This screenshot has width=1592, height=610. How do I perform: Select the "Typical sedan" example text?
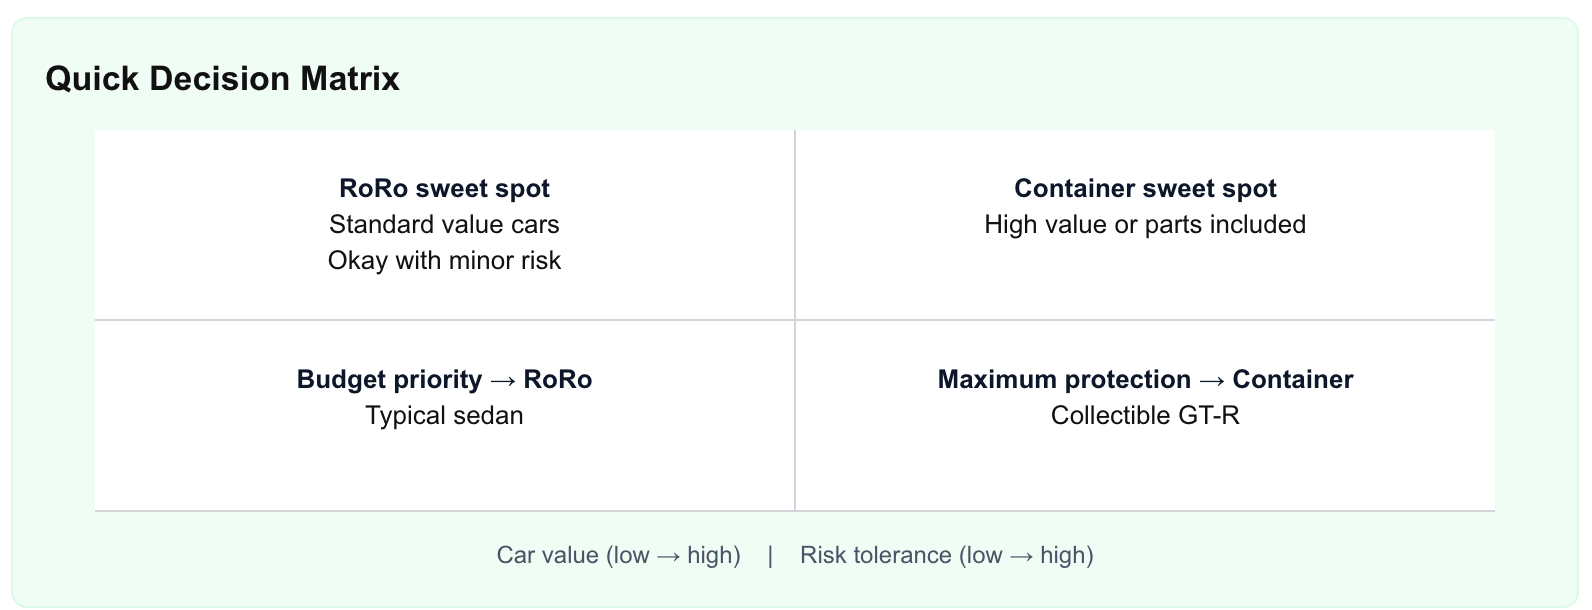[x=444, y=415]
